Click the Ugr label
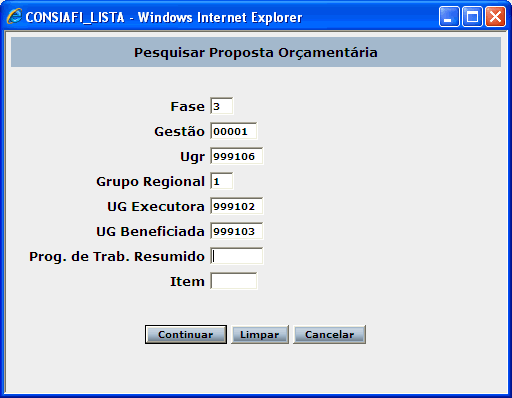The width and height of the screenshot is (512, 398). pos(192,157)
